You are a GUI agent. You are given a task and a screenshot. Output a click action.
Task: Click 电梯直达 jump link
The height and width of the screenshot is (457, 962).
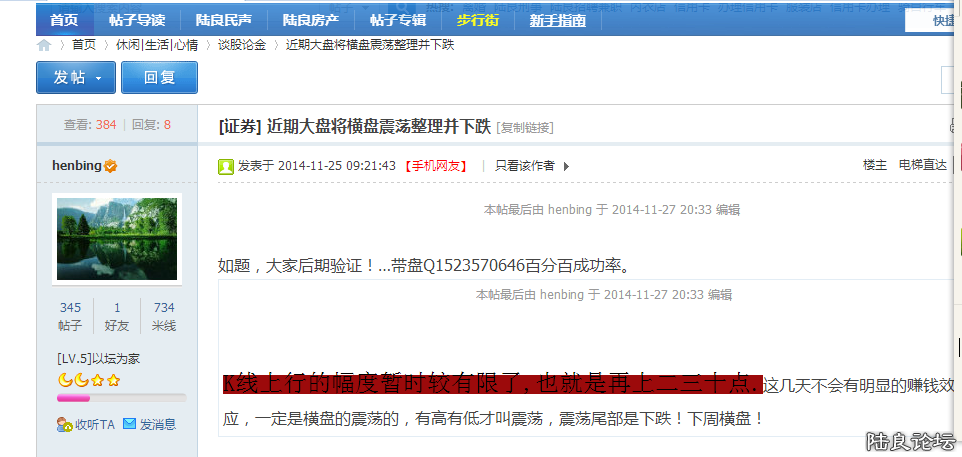click(x=923, y=165)
